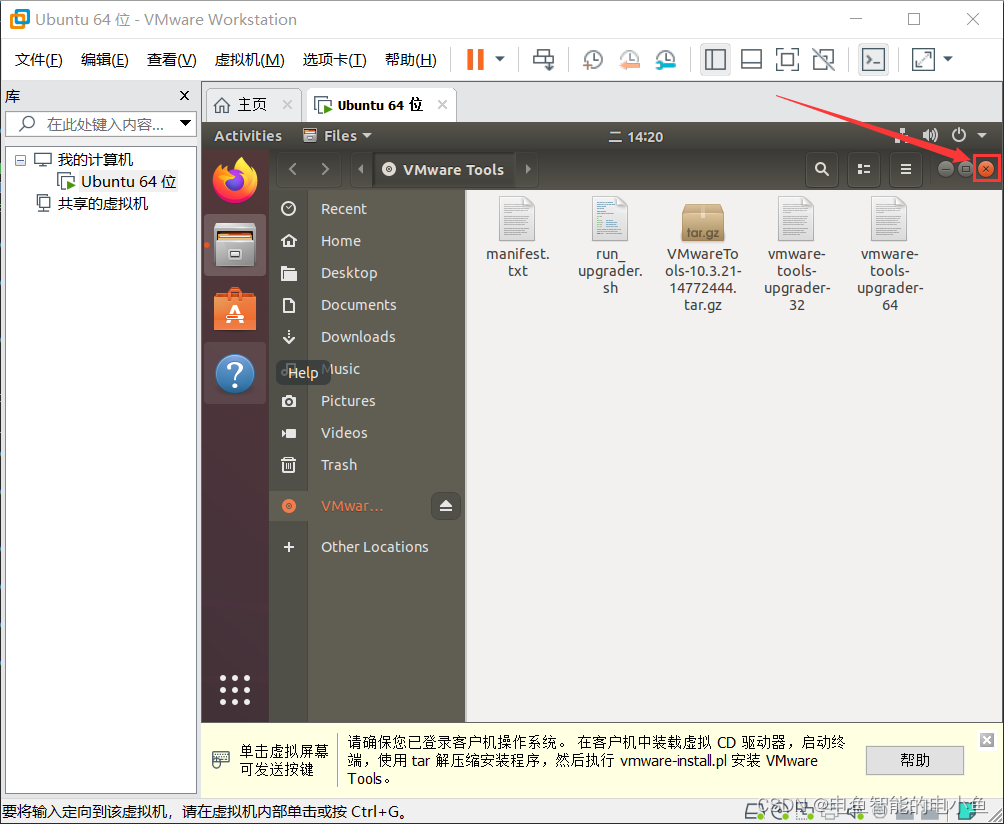This screenshot has height=824, width=1004.
Task: Toggle list/grid view in Files header
Action: [x=864, y=169]
